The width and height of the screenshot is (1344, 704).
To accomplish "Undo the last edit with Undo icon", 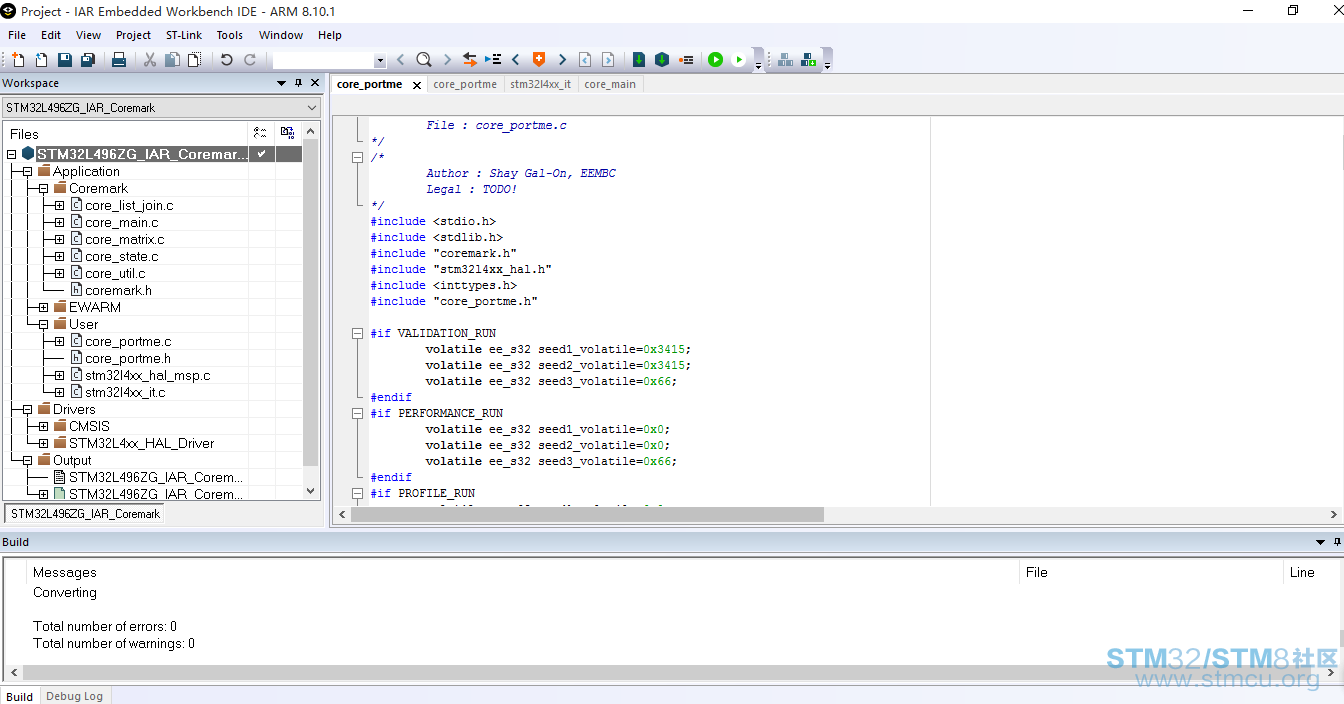I will 227,60.
